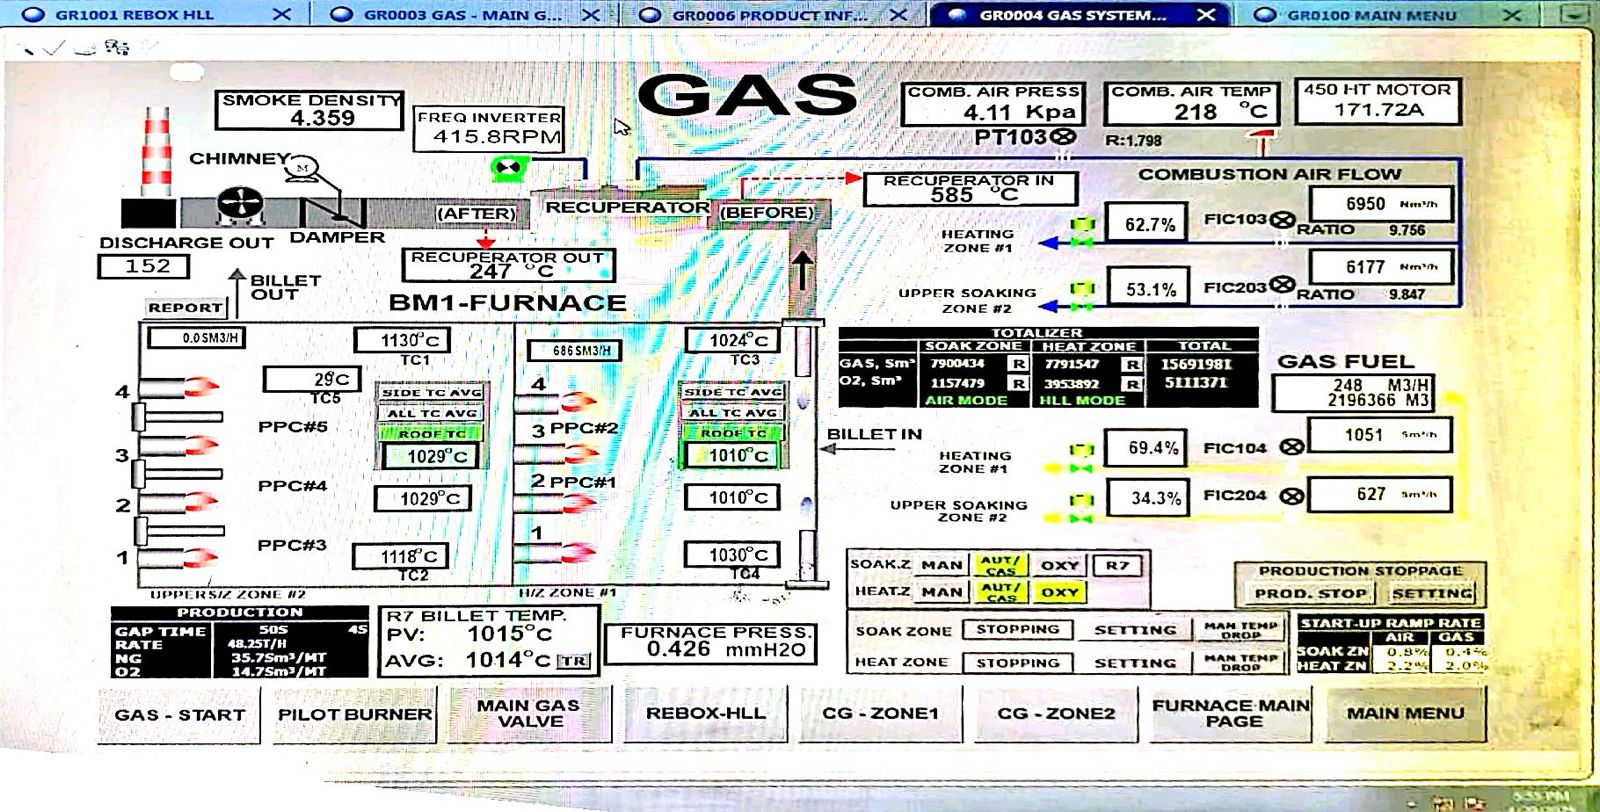Viewport: 1600px width, 812px height.
Task: Reset the soak zone GAS totalizer with R
Action: pos(1018,364)
